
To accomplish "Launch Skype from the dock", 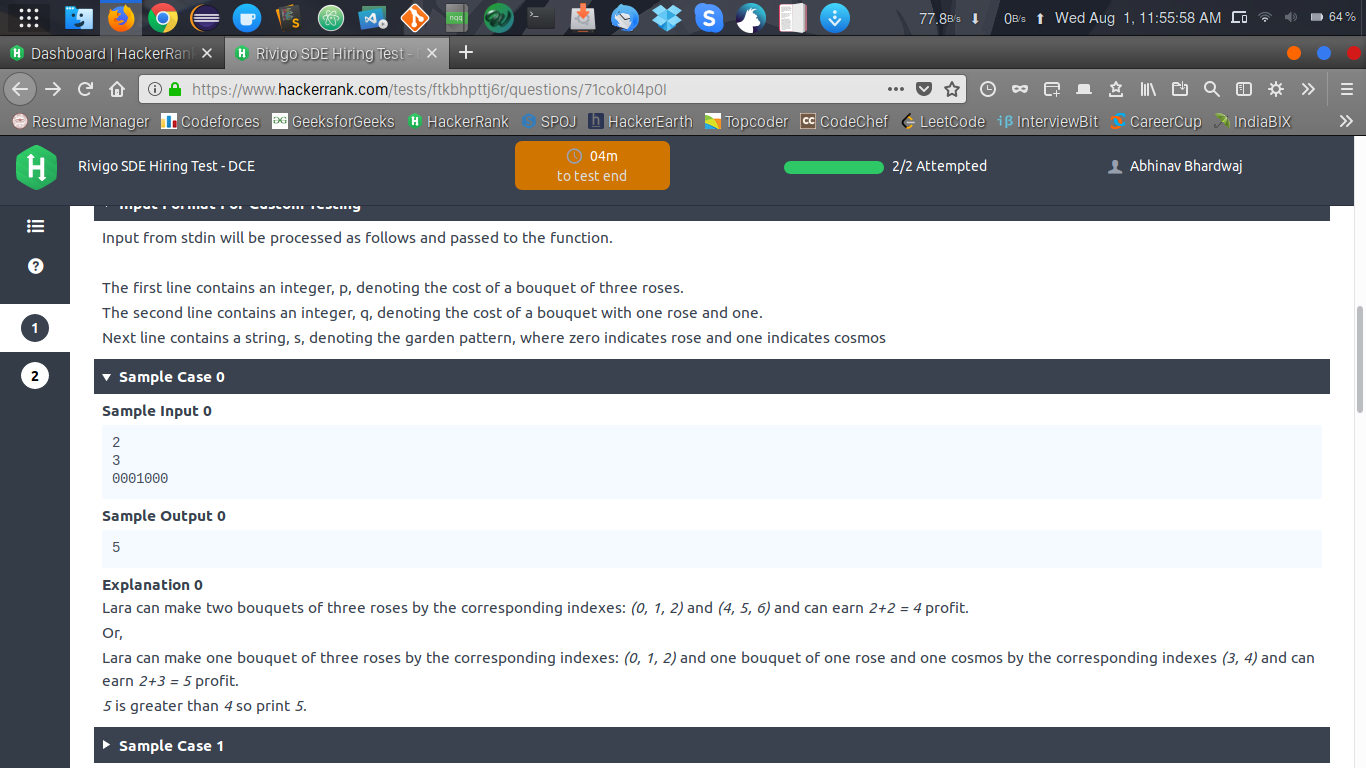I will [x=709, y=17].
